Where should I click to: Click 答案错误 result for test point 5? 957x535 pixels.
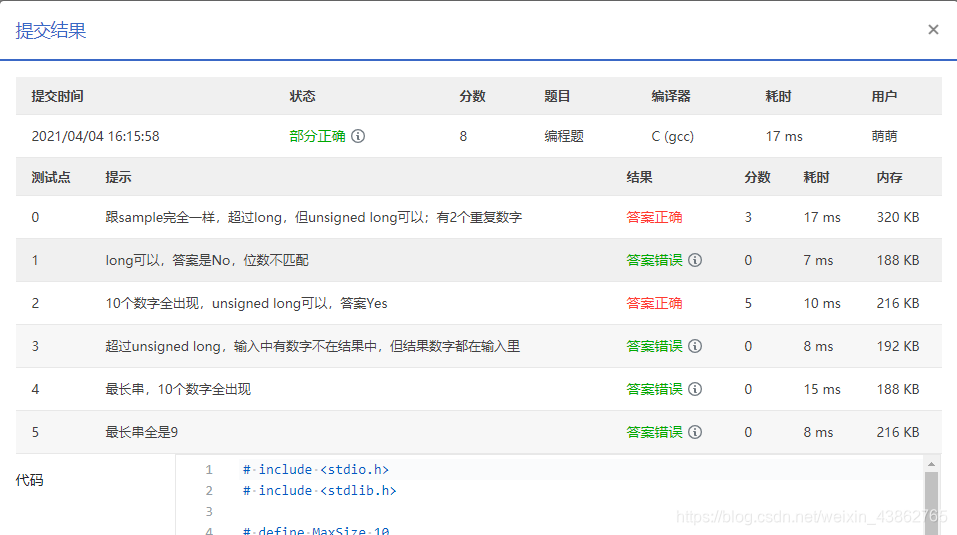click(x=654, y=432)
